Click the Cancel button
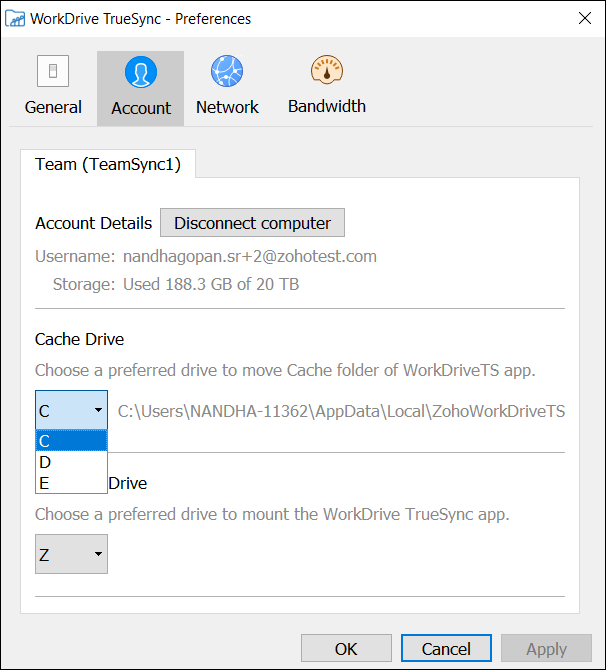This screenshot has width=606, height=670. click(x=446, y=649)
